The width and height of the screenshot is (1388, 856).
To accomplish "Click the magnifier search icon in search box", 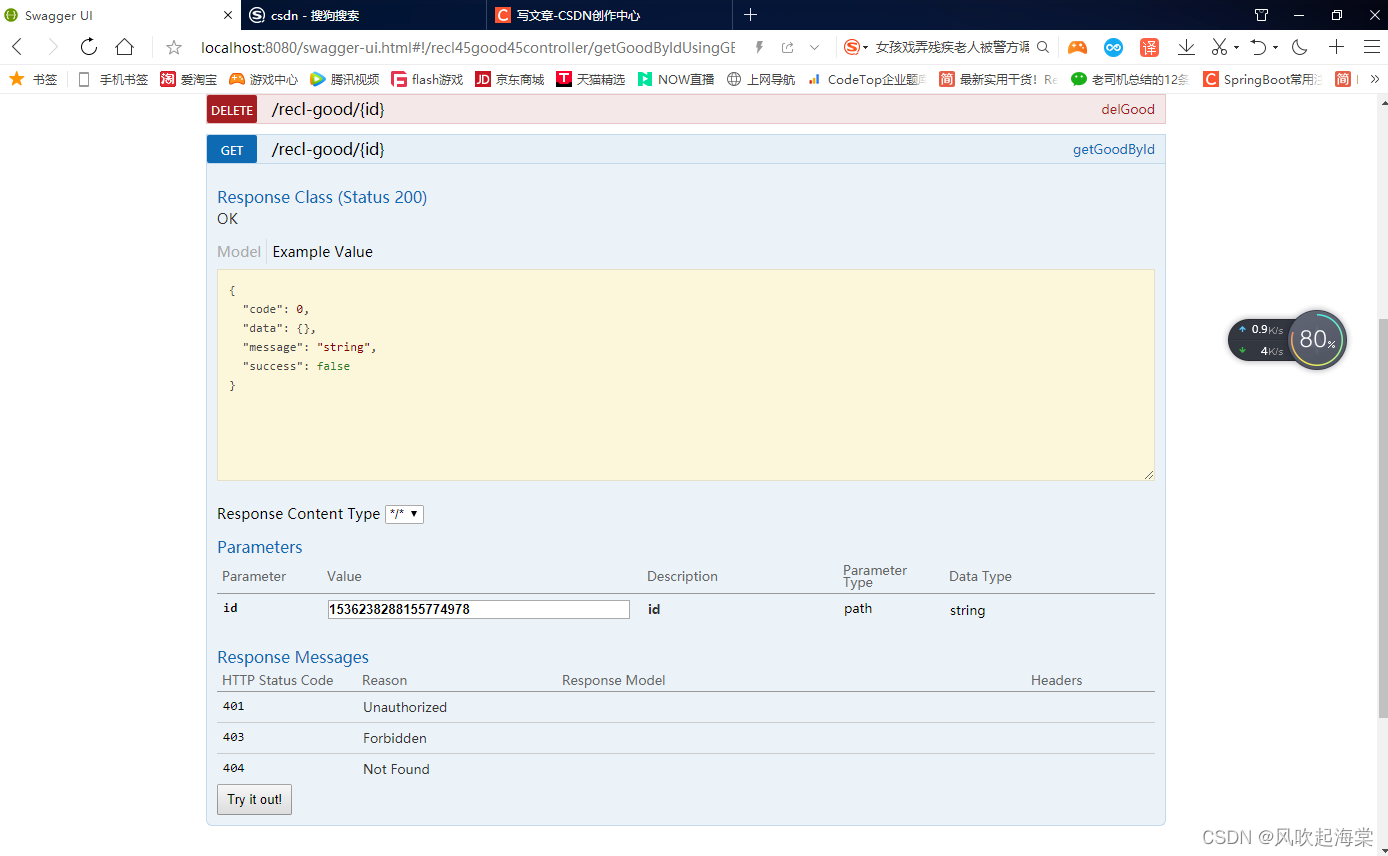I will coord(1043,47).
